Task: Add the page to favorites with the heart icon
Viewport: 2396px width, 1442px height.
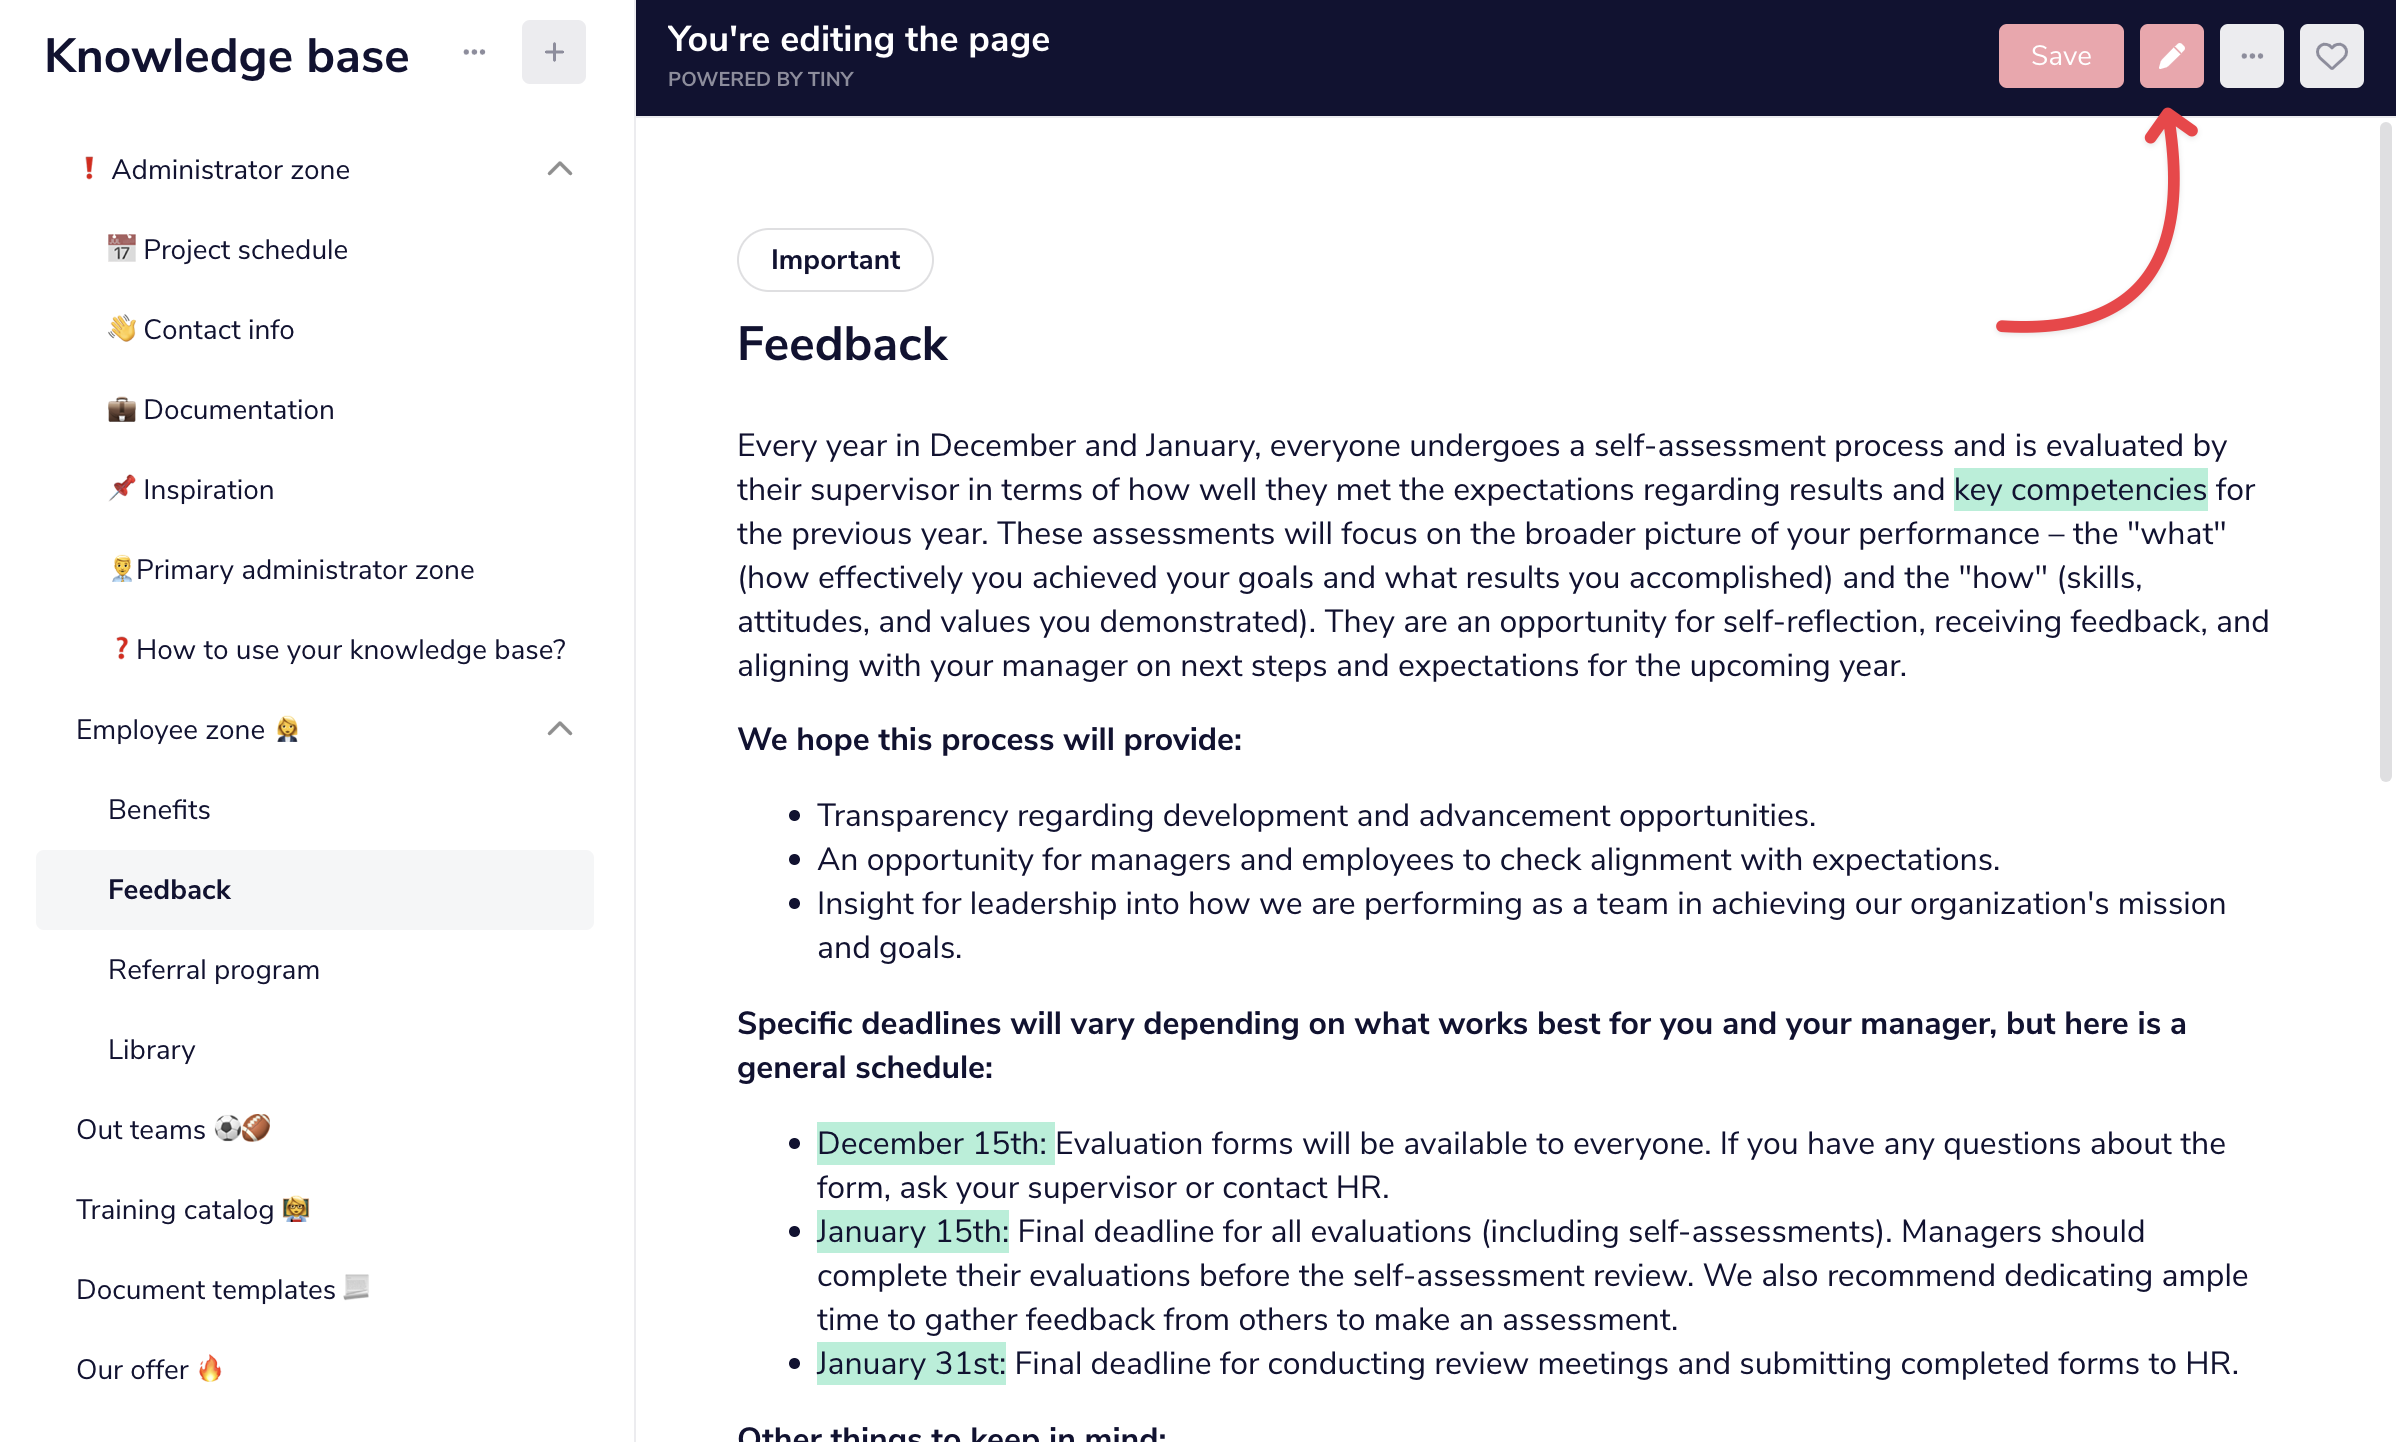Action: coord(2331,56)
